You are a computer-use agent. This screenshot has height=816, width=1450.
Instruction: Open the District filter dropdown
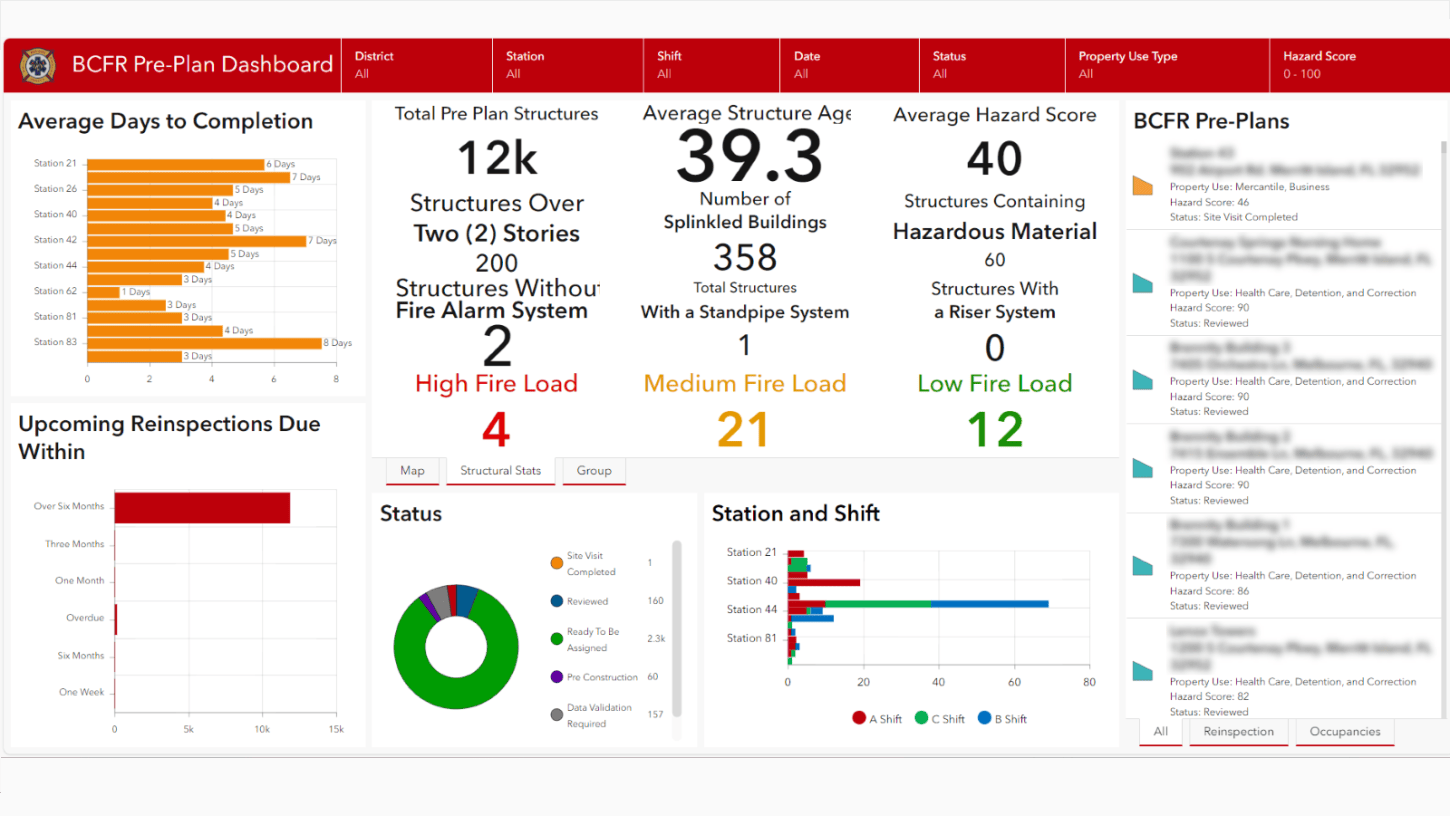tap(416, 64)
